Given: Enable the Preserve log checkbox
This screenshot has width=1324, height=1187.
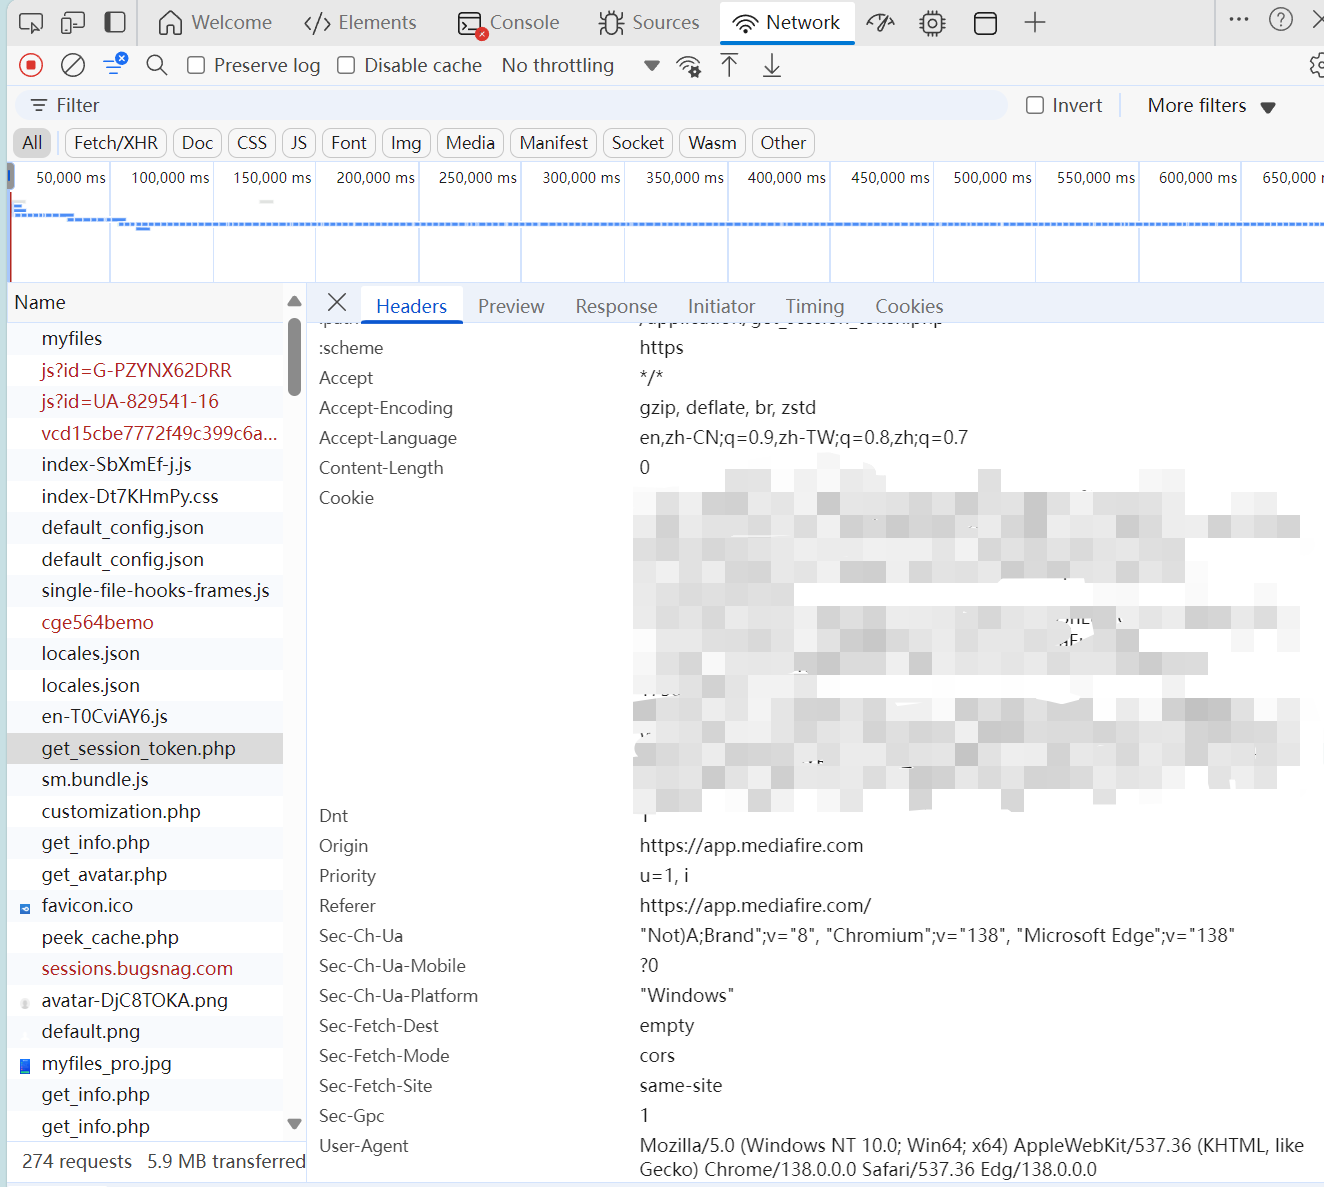Looking at the screenshot, I should (x=197, y=65).
